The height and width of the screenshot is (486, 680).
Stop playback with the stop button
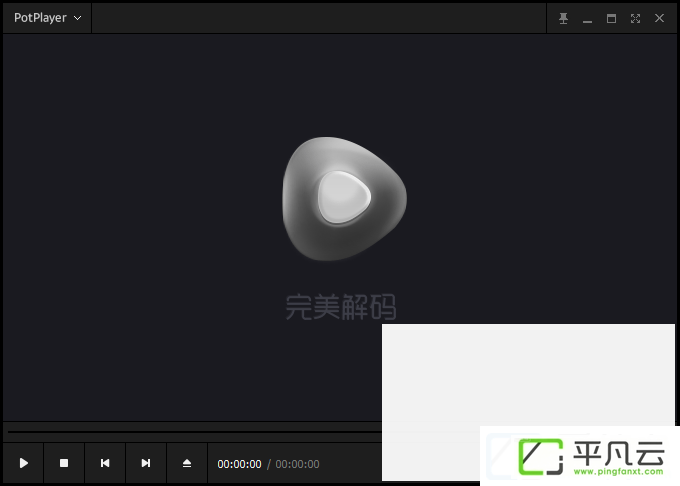[64, 463]
